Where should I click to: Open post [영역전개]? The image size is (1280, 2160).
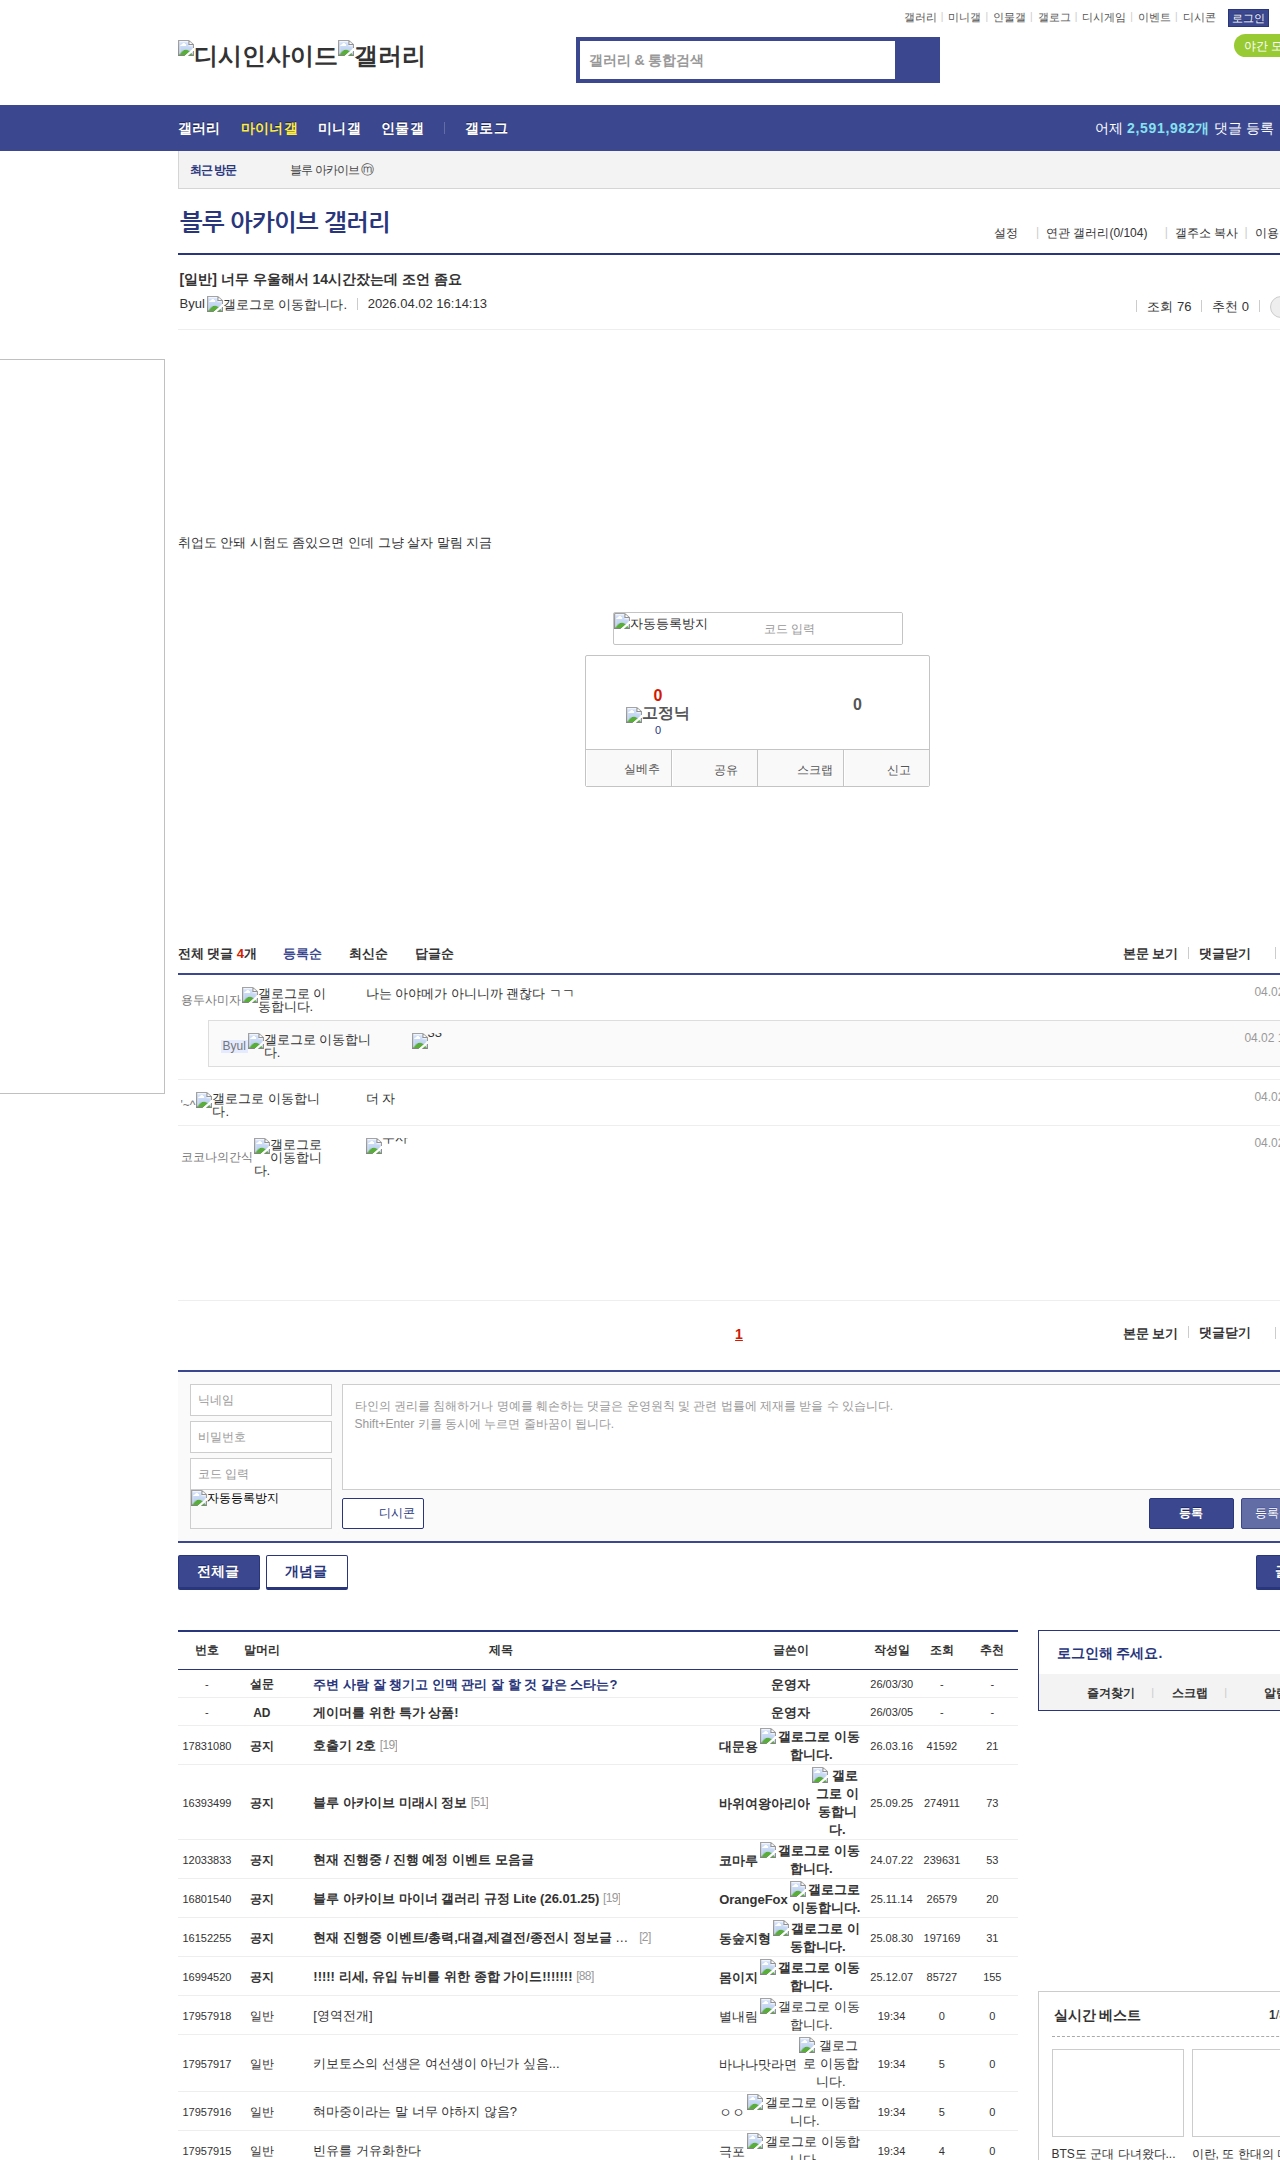(x=343, y=2015)
